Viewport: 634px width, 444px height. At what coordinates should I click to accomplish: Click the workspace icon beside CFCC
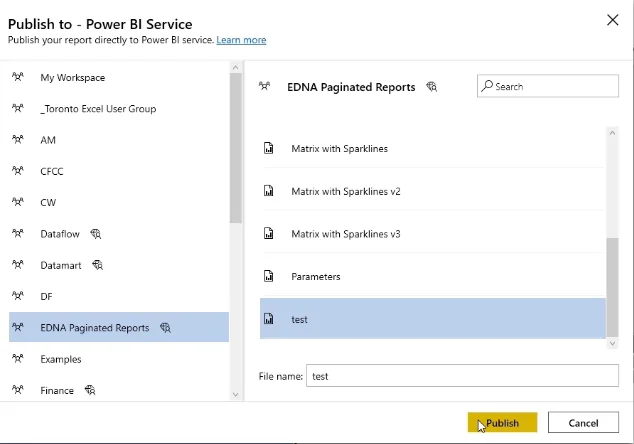tap(18, 170)
